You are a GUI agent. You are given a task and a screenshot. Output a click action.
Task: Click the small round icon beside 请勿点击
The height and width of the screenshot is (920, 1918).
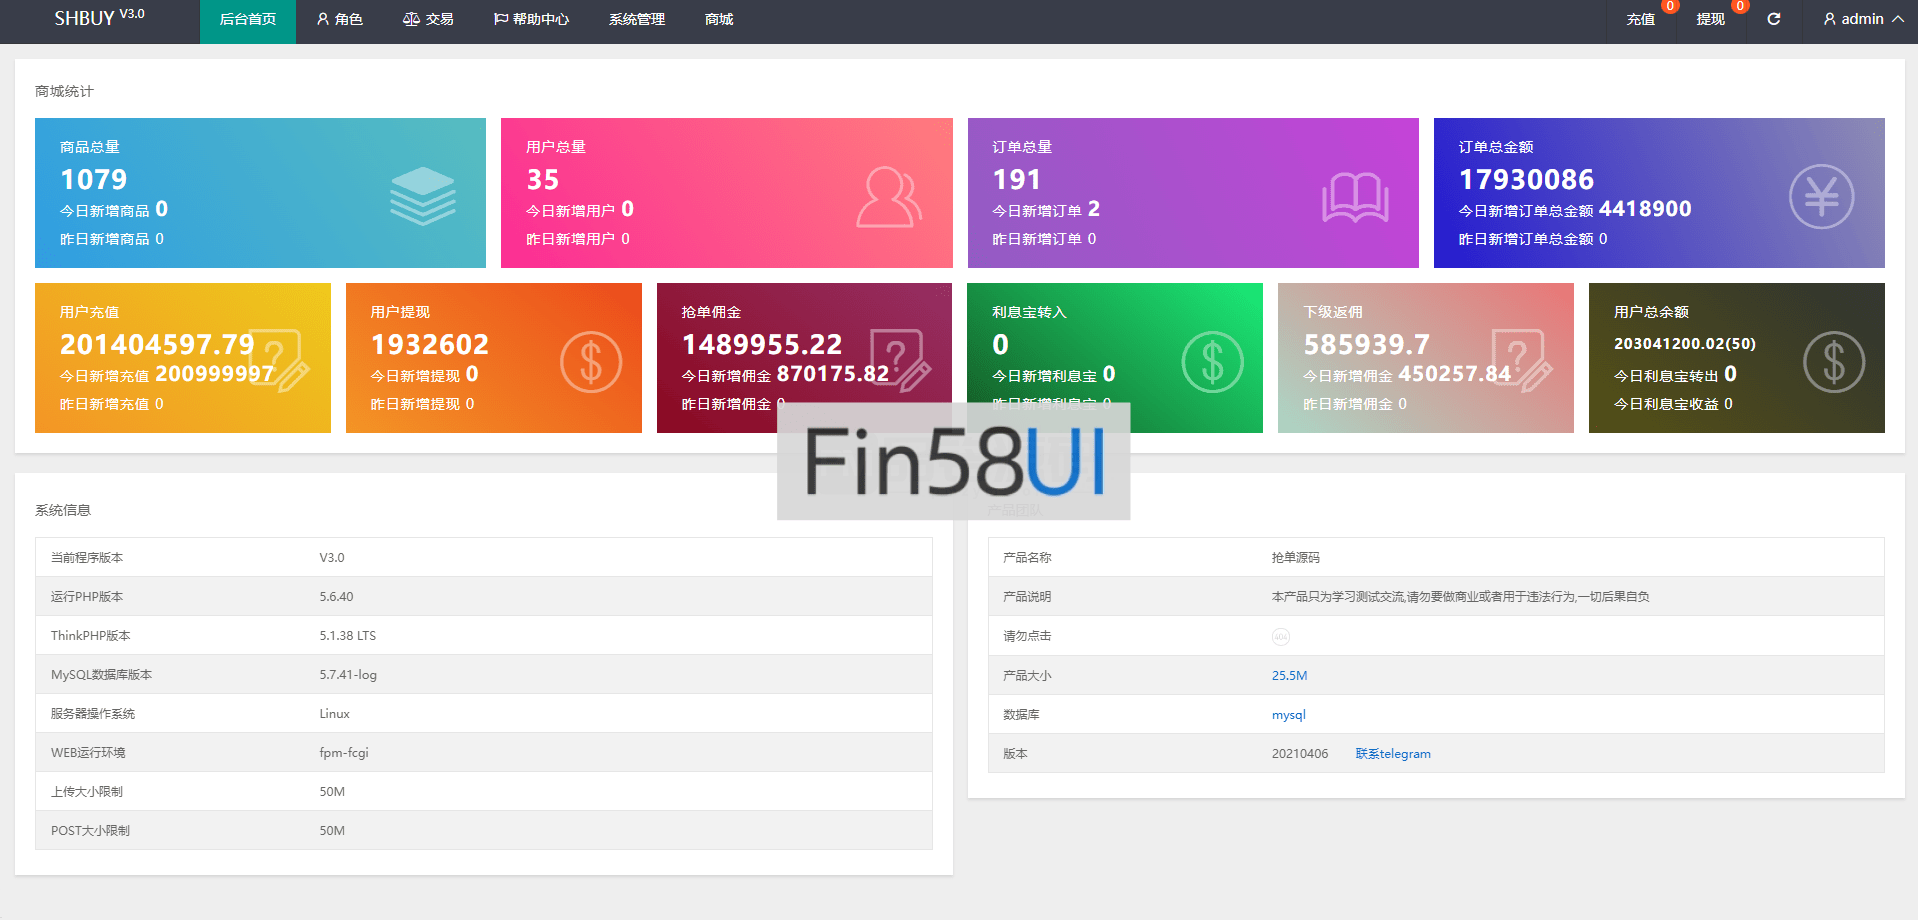click(x=1280, y=637)
